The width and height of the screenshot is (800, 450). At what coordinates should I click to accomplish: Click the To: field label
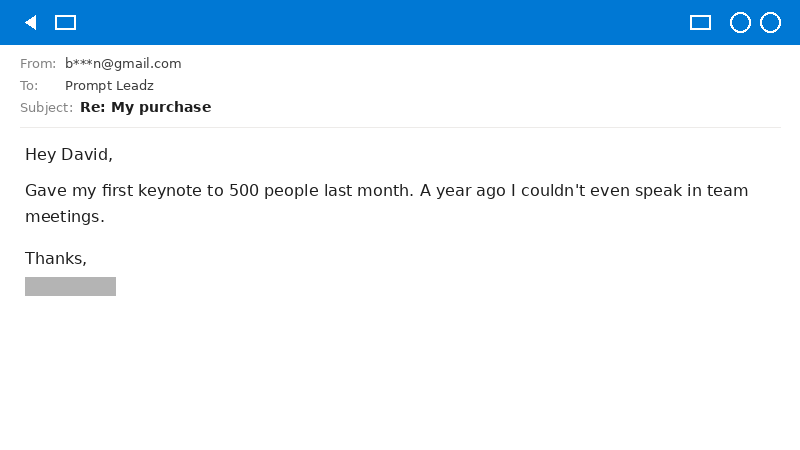[29, 86]
